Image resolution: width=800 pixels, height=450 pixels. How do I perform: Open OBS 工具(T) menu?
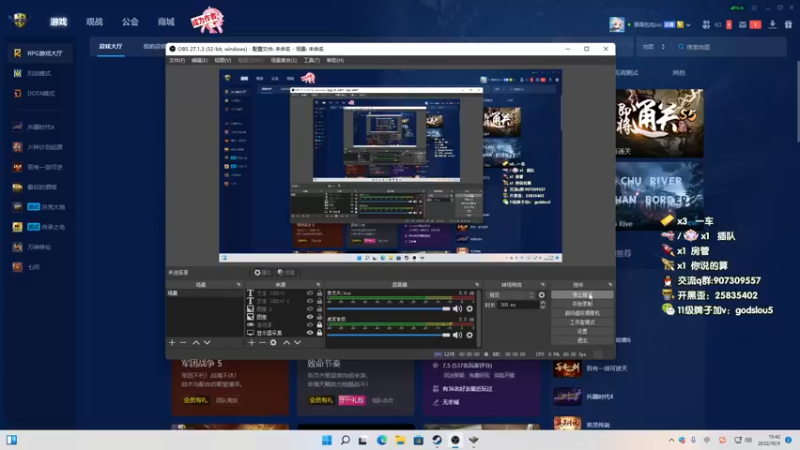(x=311, y=60)
